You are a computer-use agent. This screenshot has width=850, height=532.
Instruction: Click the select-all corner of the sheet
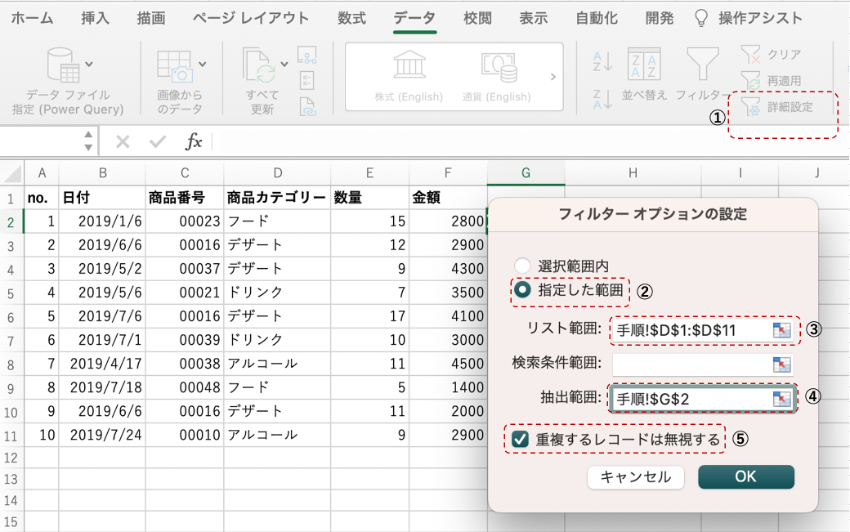(x=12, y=174)
